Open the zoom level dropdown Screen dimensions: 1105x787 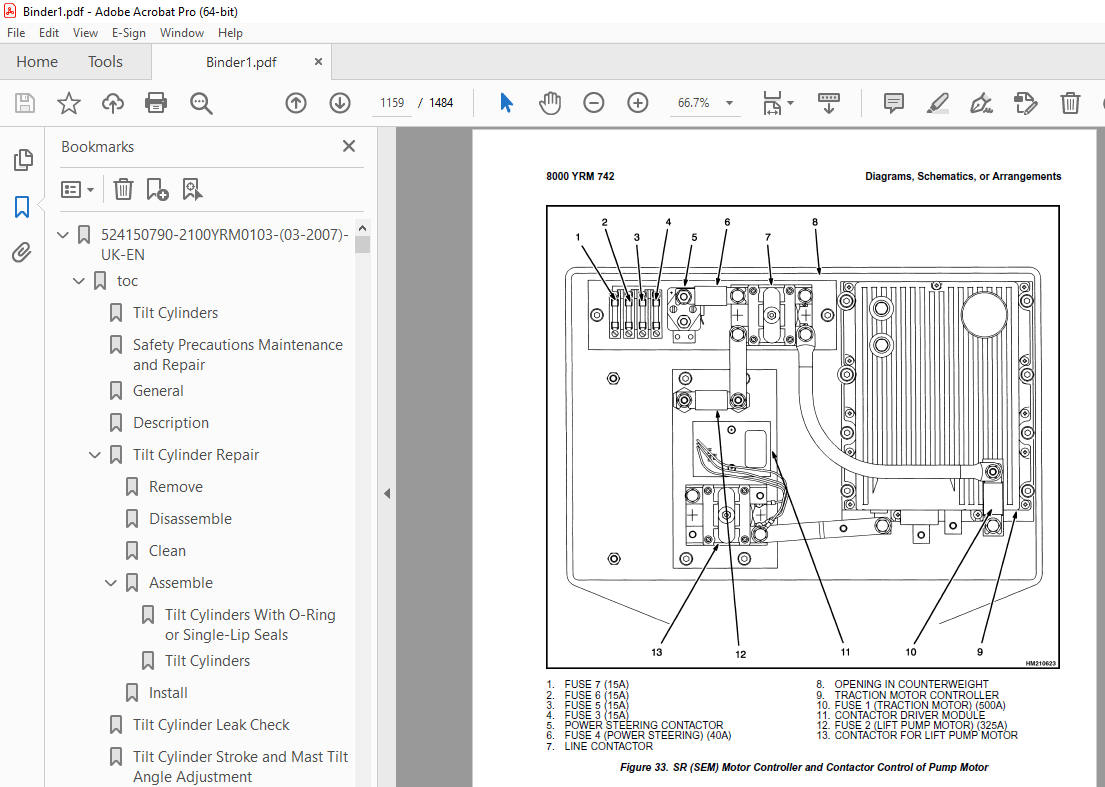tap(729, 103)
